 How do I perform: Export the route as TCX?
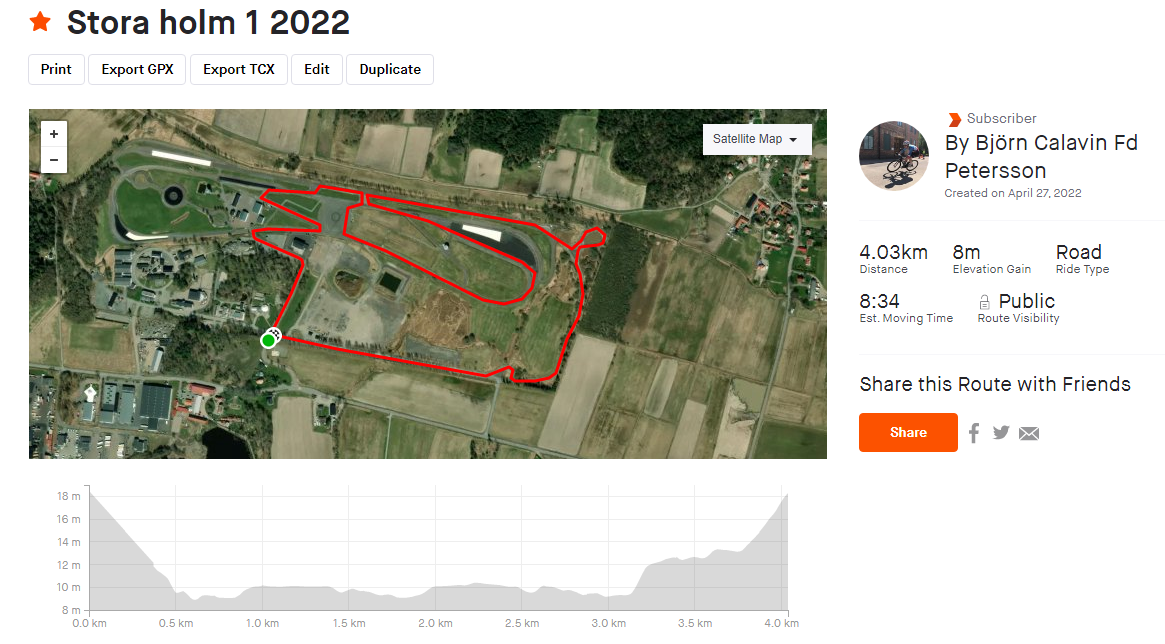[x=238, y=69]
